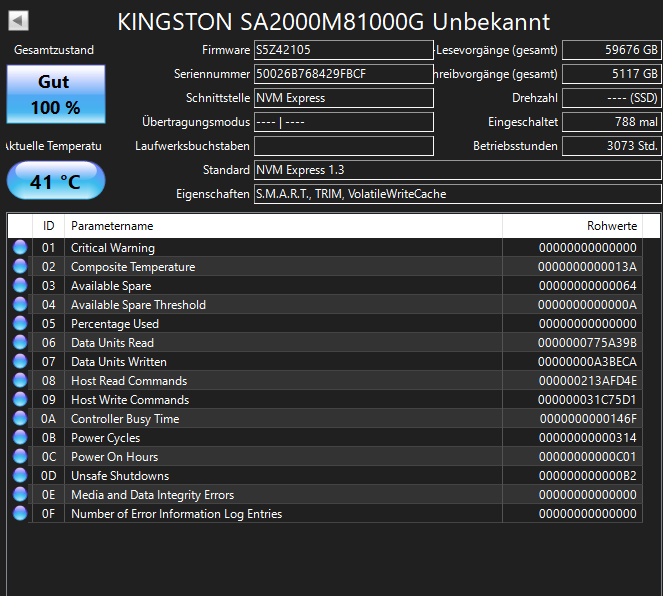Click the Übertragungsmodus field

pyautogui.click(x=344, y=122)
